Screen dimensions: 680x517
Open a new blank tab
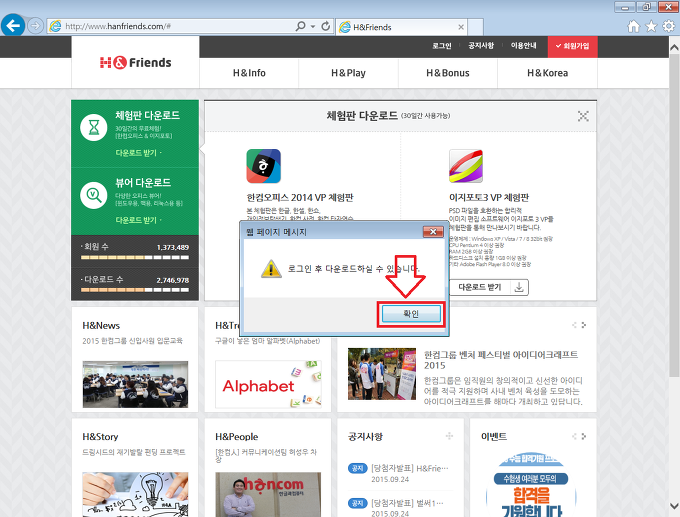476,27
